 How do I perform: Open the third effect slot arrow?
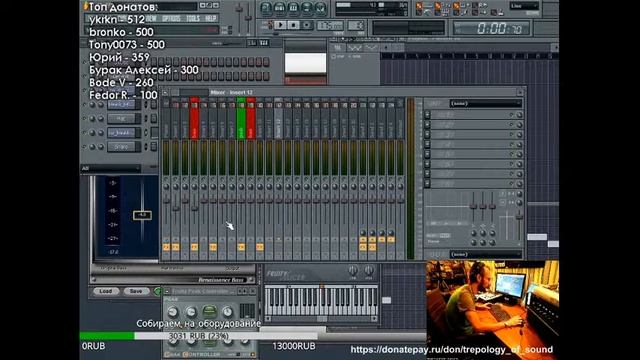tap(427, 135)
